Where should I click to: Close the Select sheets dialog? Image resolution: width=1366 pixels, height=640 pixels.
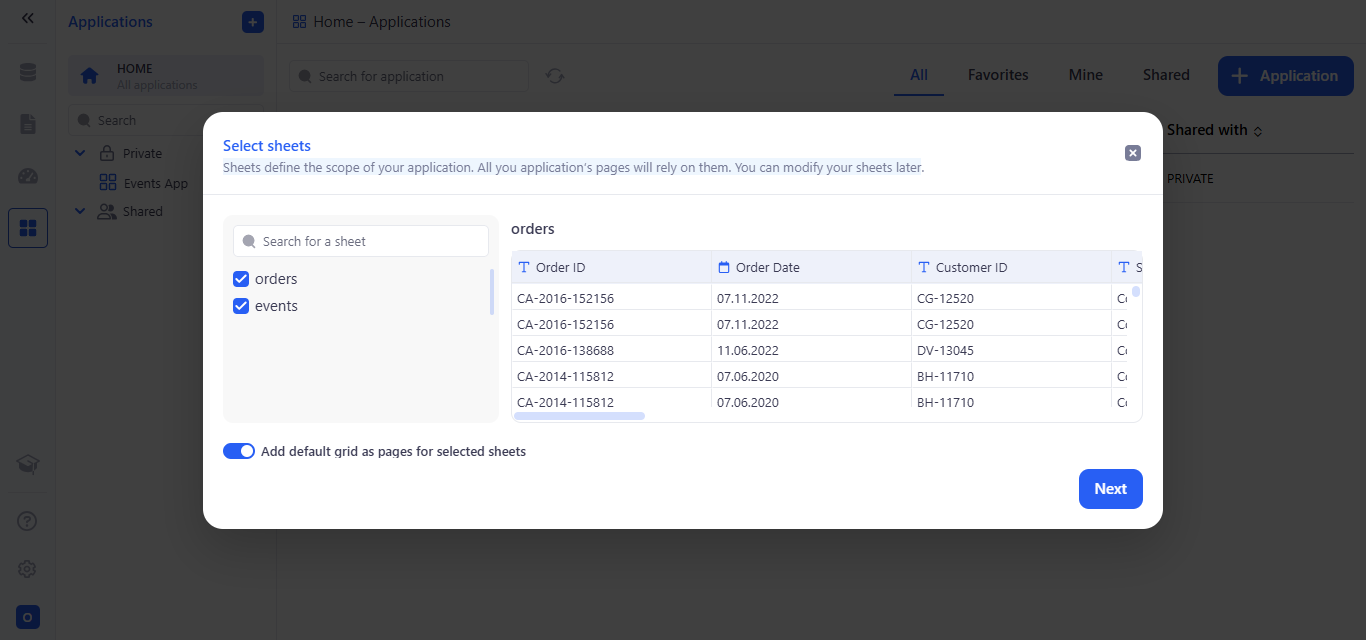pyautogui.click(x=1132, y=153)
